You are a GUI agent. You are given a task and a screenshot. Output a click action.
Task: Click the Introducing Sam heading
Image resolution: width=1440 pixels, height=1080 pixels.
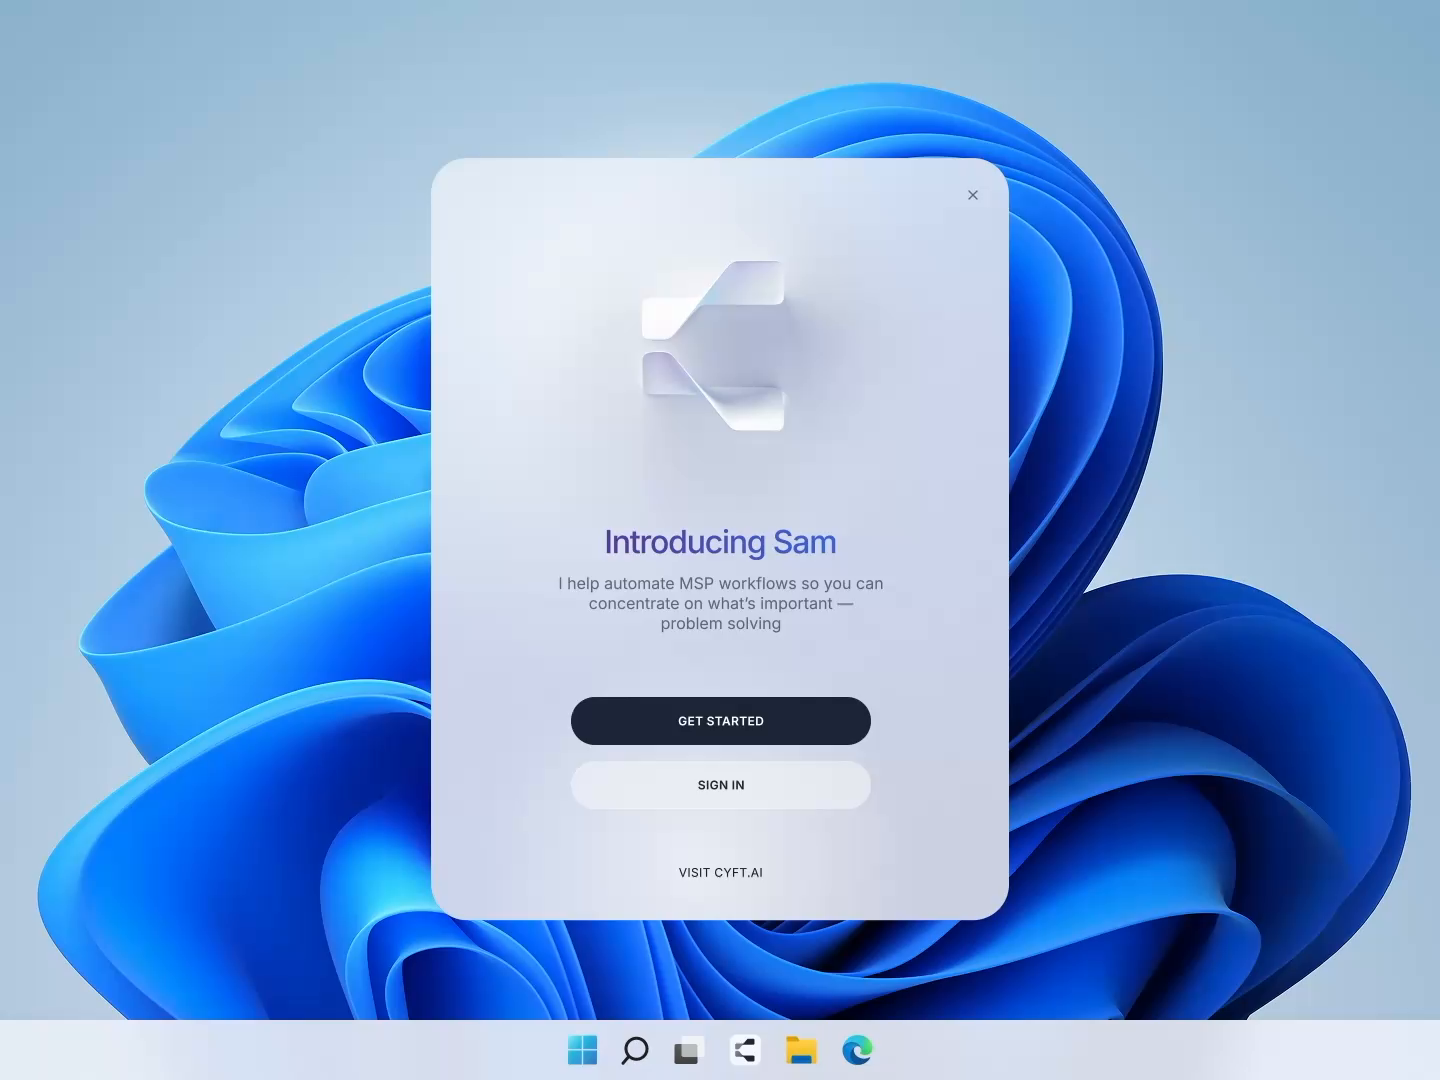point(720,542)
